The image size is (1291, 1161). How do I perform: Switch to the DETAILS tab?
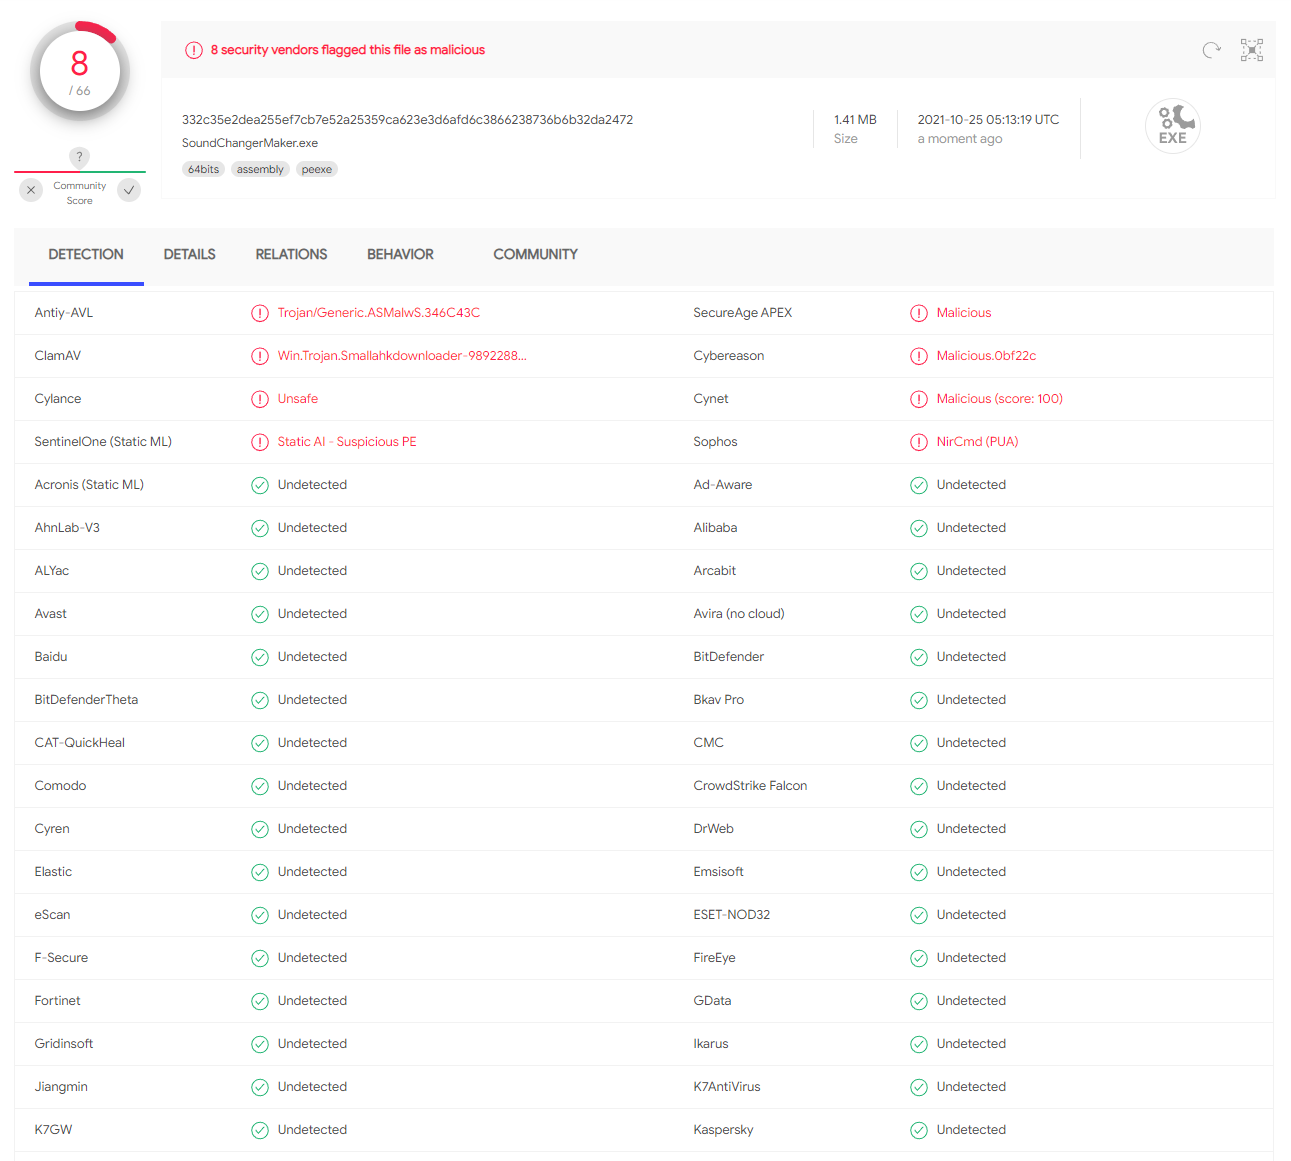pos(190,254)
